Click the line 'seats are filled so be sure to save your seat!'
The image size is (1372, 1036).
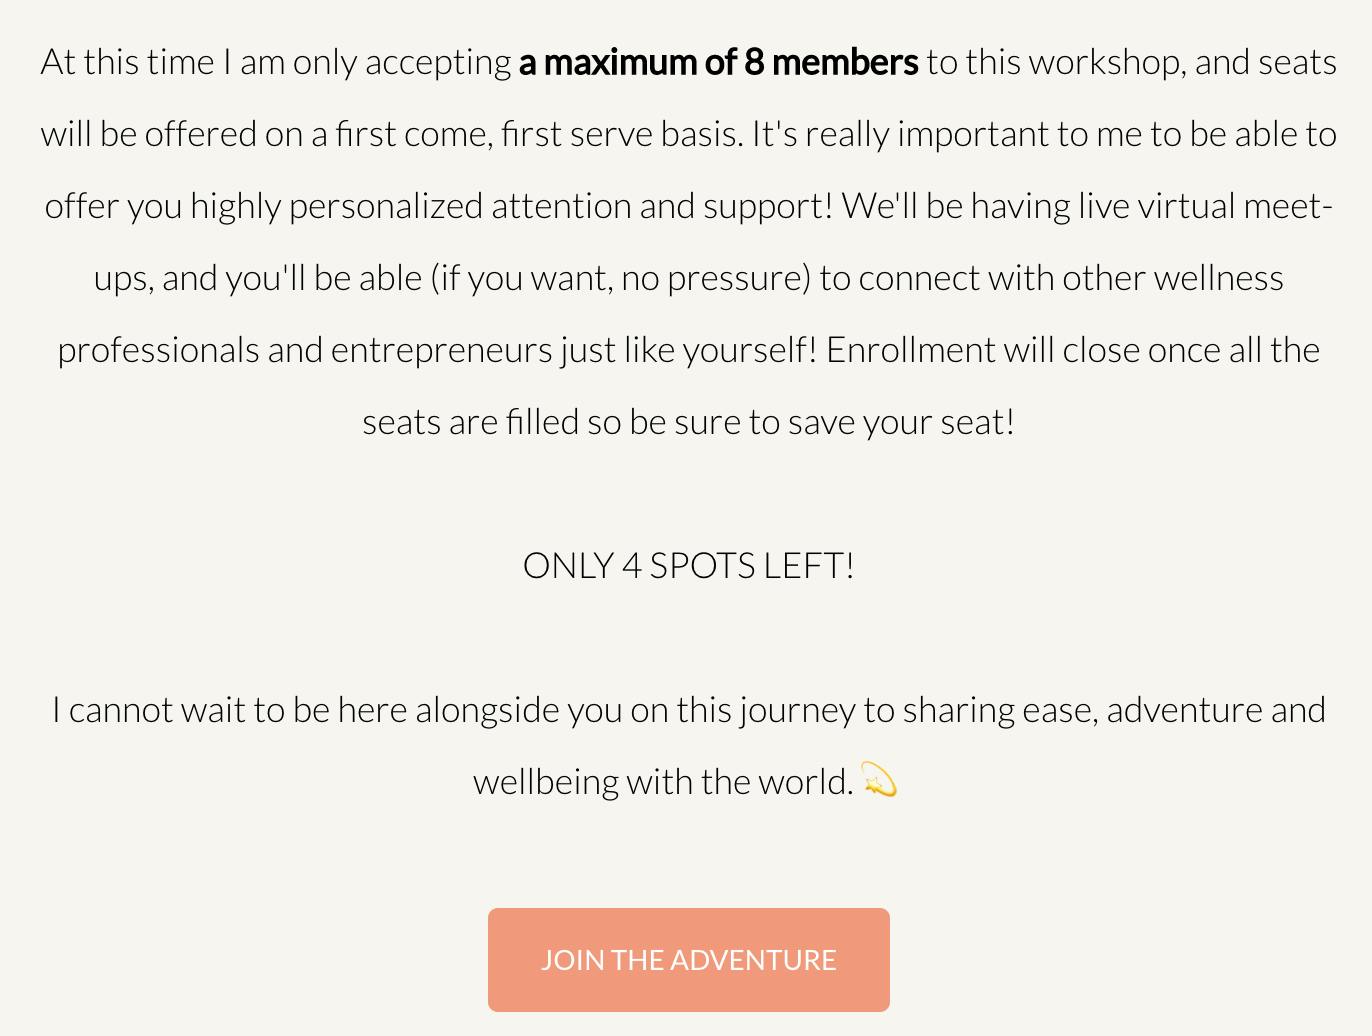[x=688, y=422]
